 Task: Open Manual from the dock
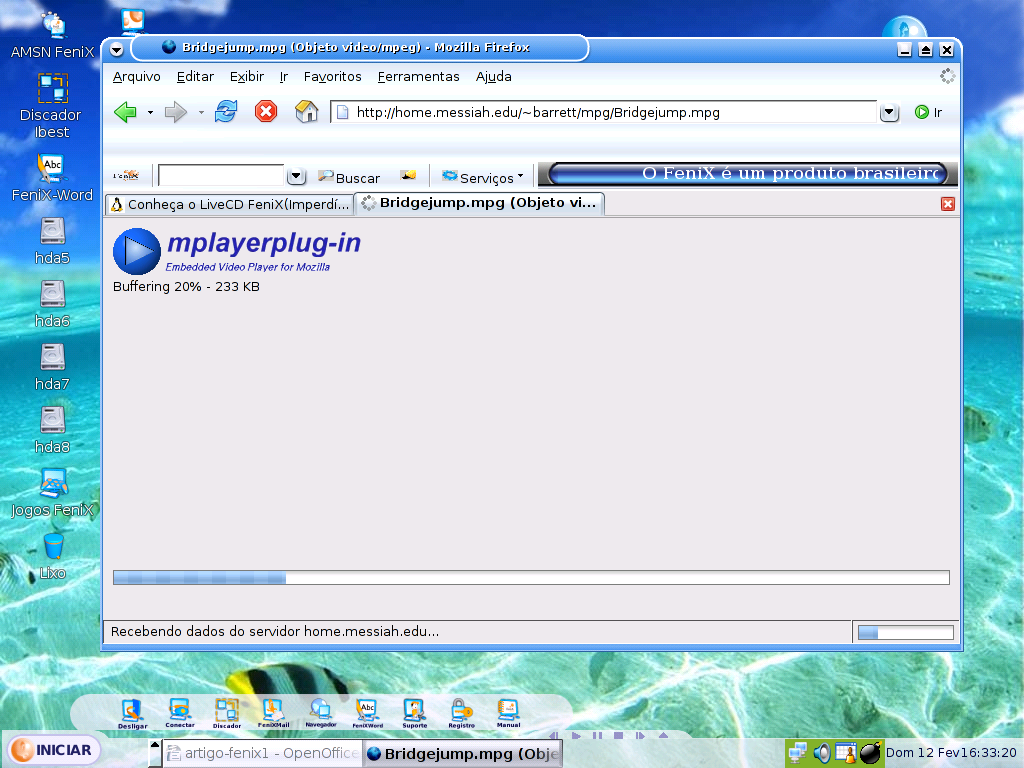tap(508, 713)
